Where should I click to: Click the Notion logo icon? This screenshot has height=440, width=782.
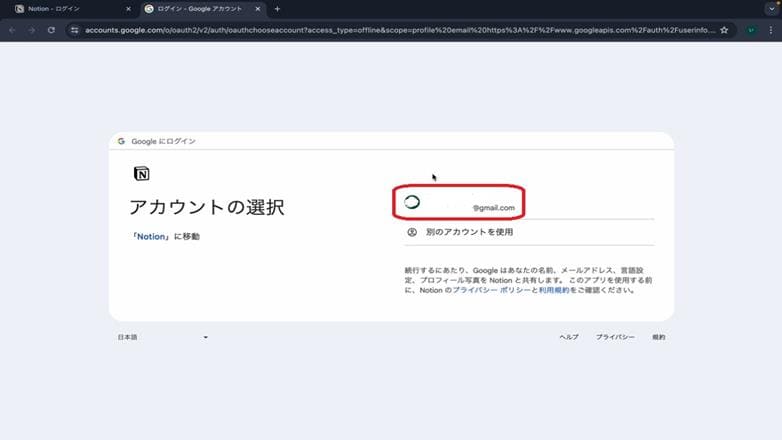(142, 174)
